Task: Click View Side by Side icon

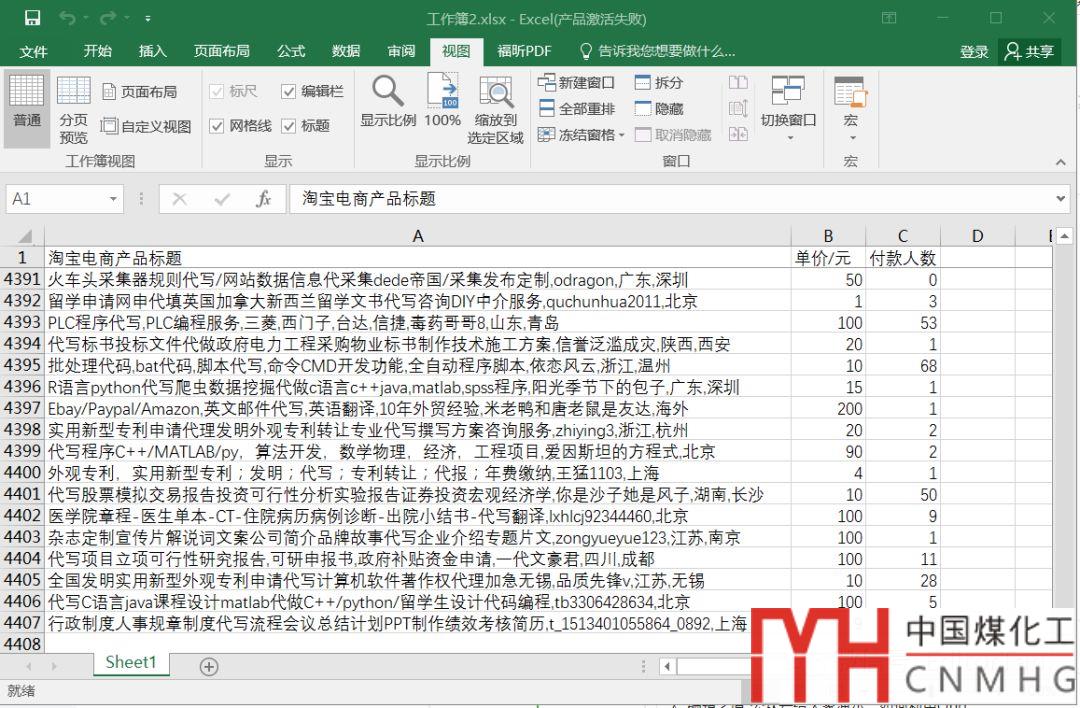Action: coord(738,83)
